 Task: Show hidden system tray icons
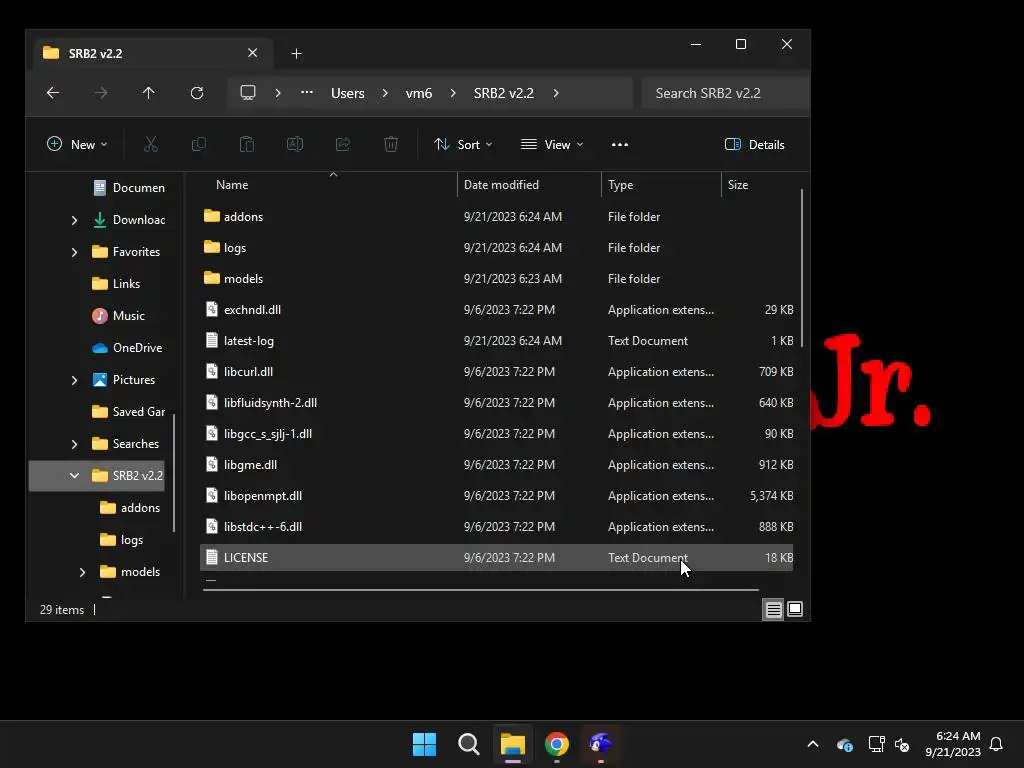click(x=813, y=744)
